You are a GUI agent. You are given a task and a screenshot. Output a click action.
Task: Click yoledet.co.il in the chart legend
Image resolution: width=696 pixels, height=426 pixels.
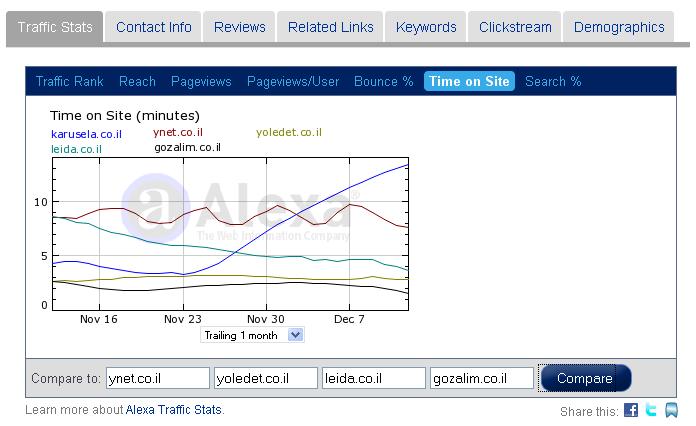(x=289, y=132)
